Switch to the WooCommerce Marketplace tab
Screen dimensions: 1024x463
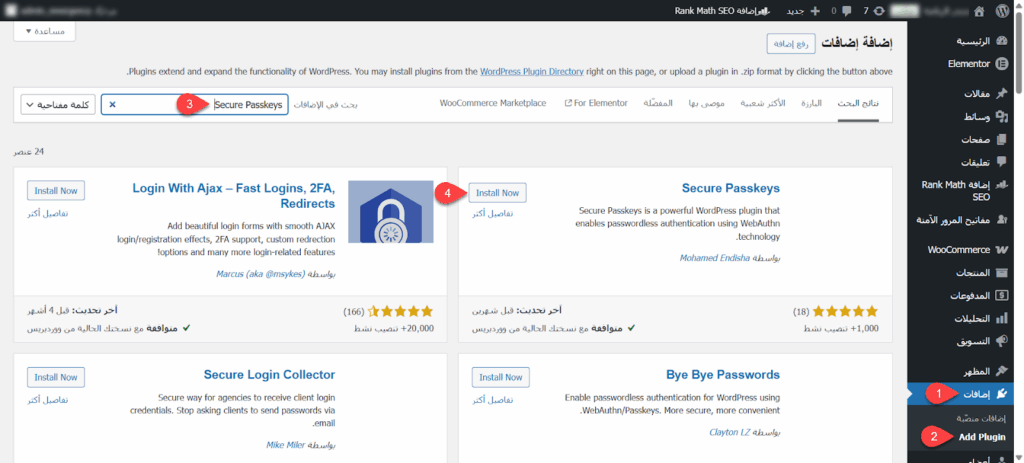coord(493,103)
